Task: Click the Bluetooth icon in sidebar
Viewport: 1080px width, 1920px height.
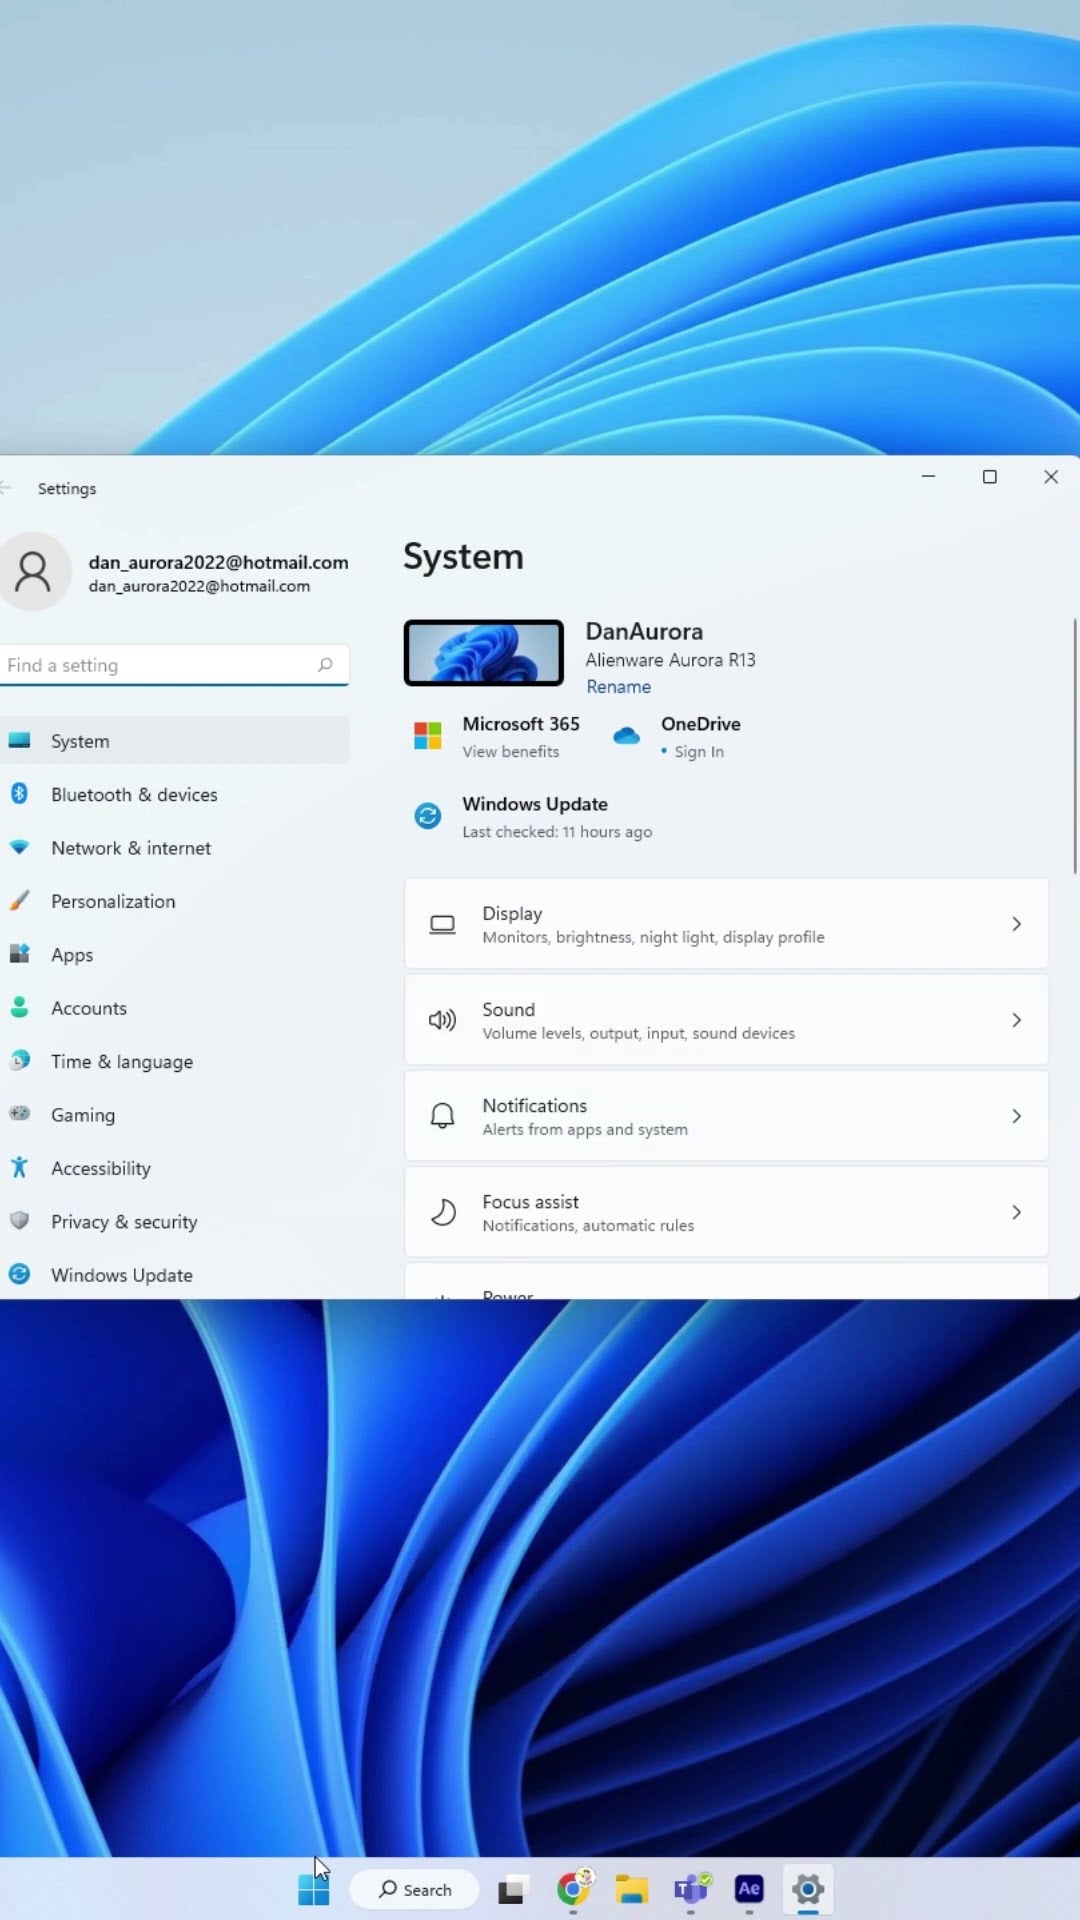Action: [19, 794]
